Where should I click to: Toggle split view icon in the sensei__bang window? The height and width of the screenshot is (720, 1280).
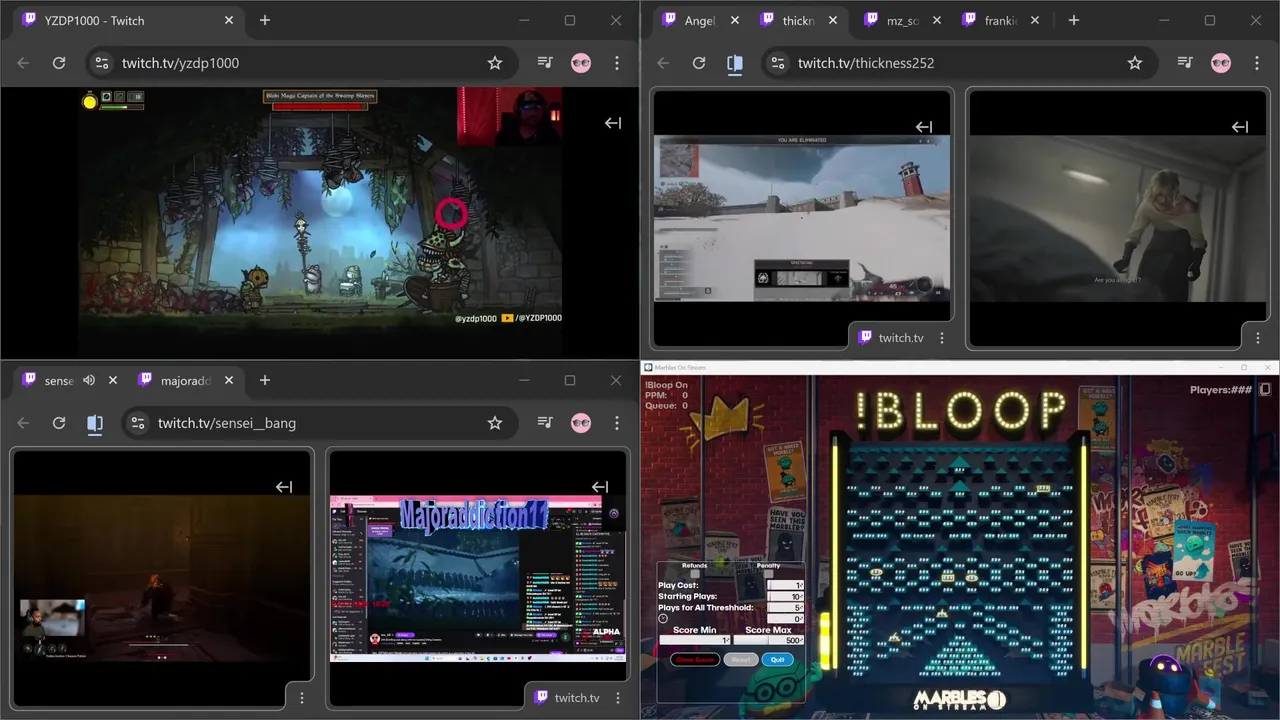pyautogui.click(x=95, y=423)
